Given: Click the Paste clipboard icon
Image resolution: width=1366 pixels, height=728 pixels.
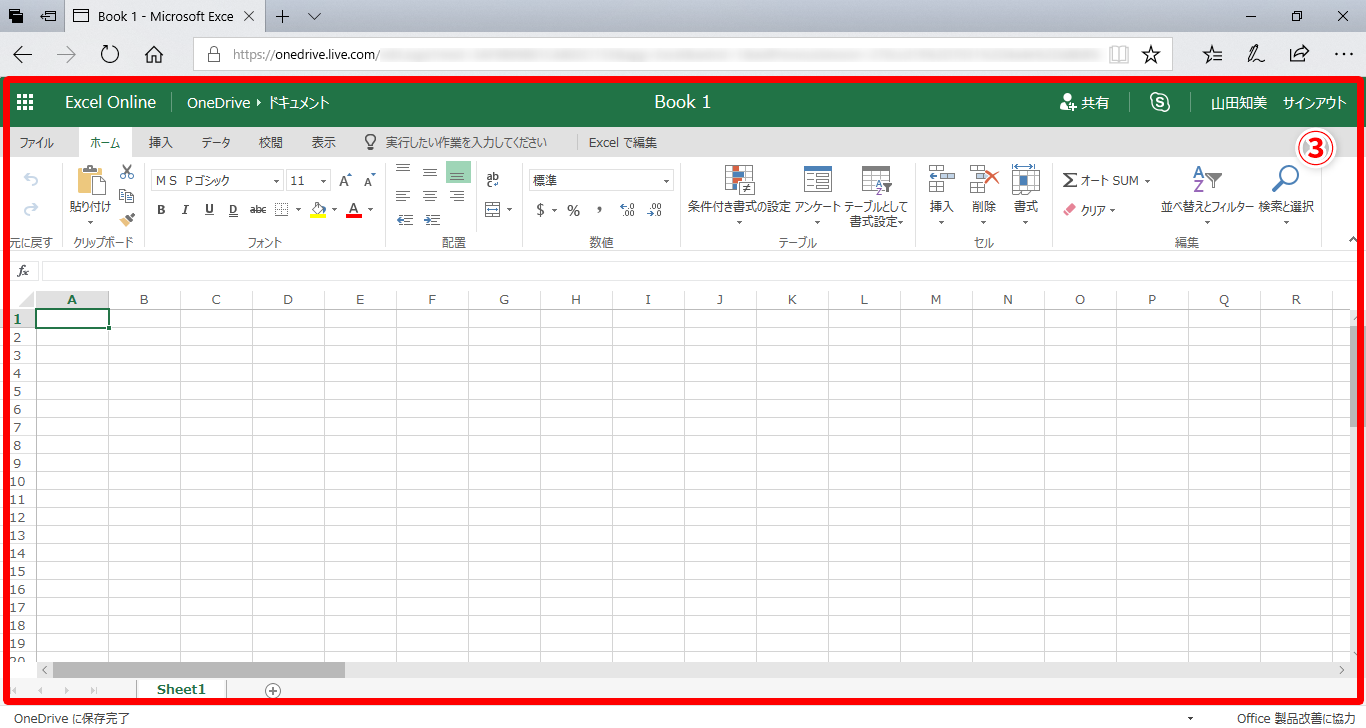Looking at the screenshot, I should click(x=90, y=180).
